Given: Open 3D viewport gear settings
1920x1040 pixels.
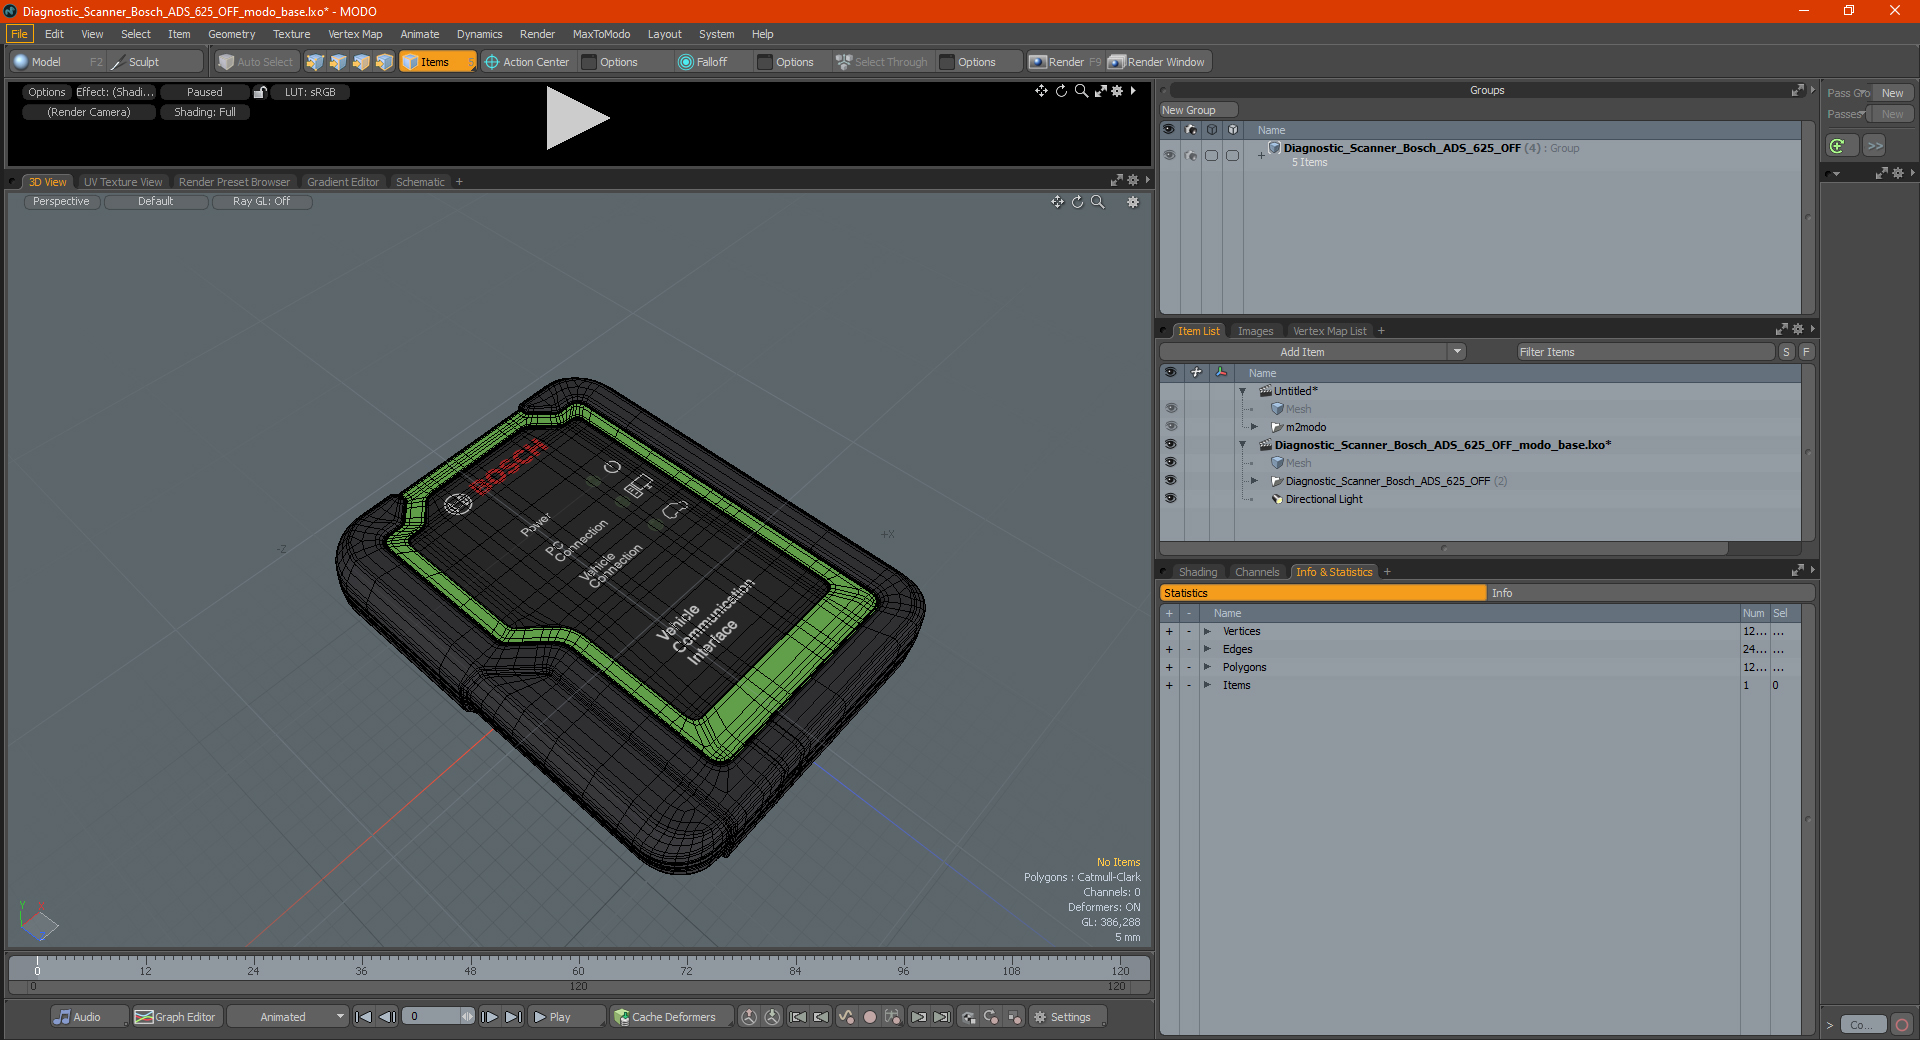Looking at the screenshot, I should [1133, 202].
